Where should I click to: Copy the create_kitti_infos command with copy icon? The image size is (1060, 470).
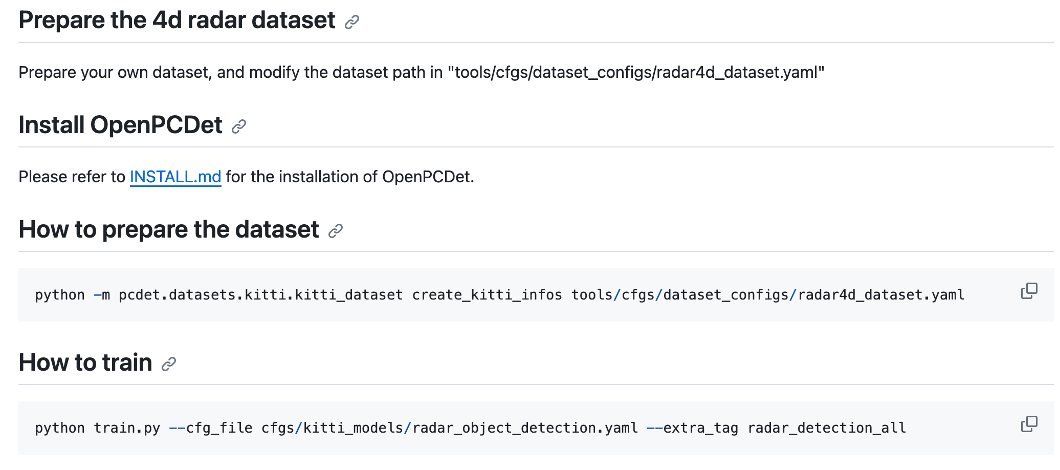pyautogui.click(x=1028, y=292)
